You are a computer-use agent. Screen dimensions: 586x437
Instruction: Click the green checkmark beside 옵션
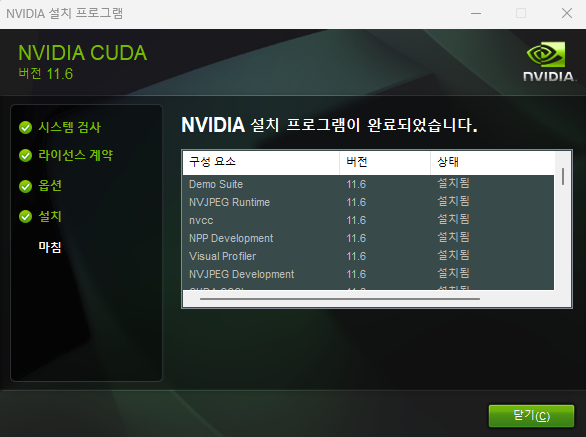[25, 186]
